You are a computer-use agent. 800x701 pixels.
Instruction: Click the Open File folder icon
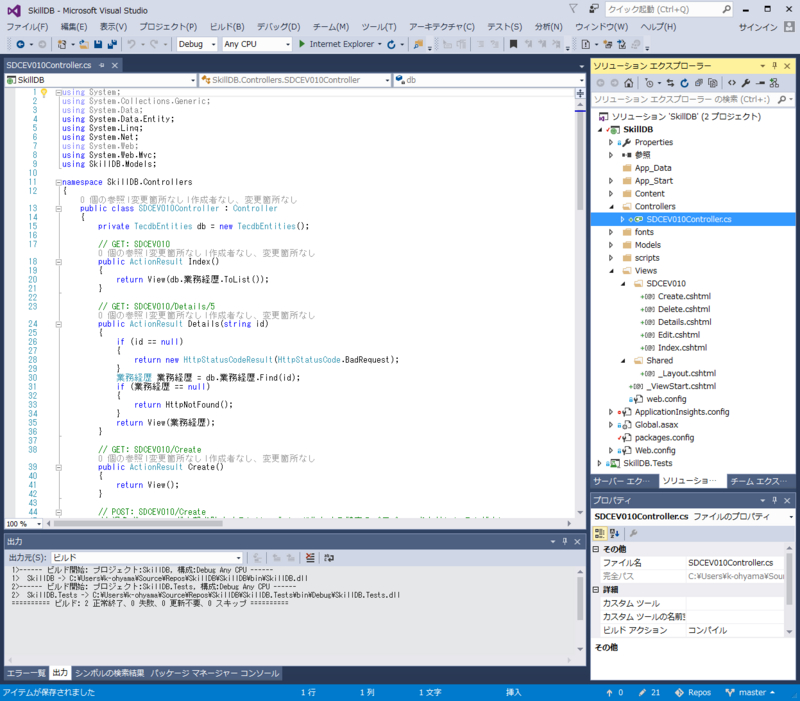(x=84, y=44)
